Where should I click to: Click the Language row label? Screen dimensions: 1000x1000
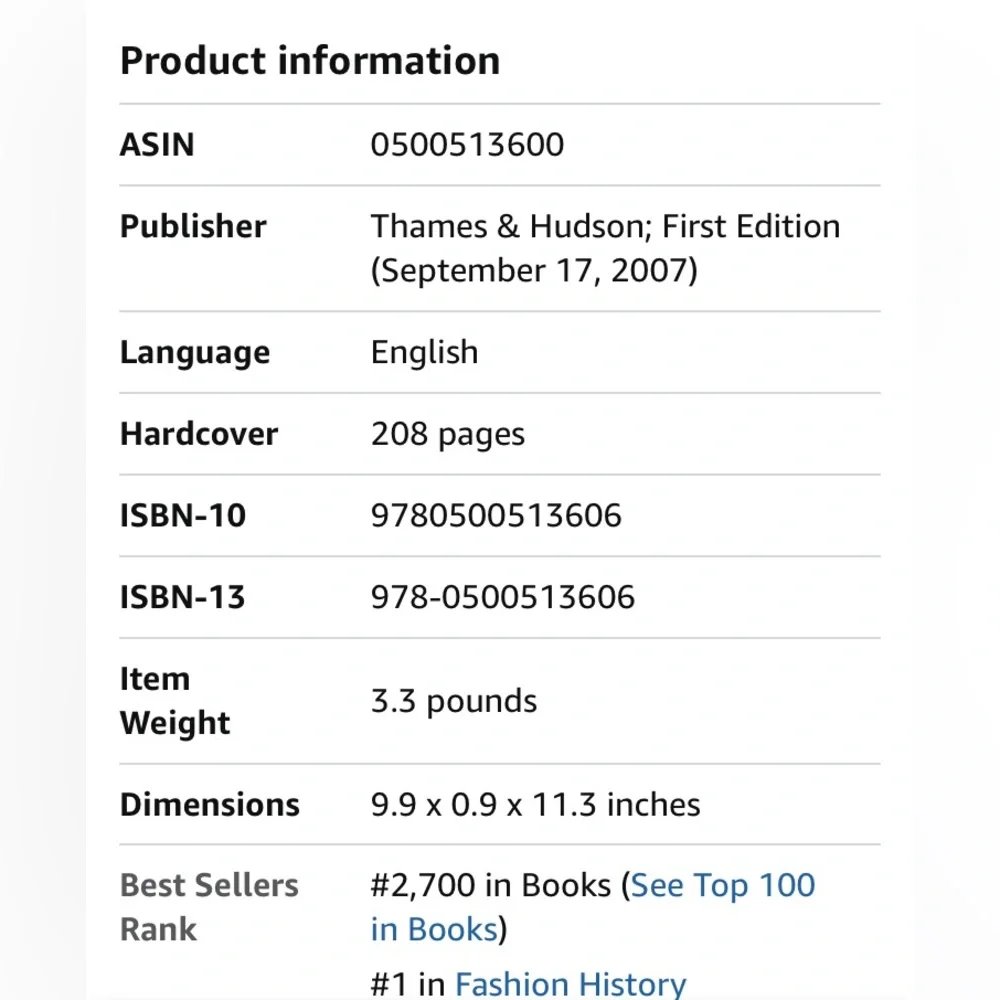click(195, 352)
